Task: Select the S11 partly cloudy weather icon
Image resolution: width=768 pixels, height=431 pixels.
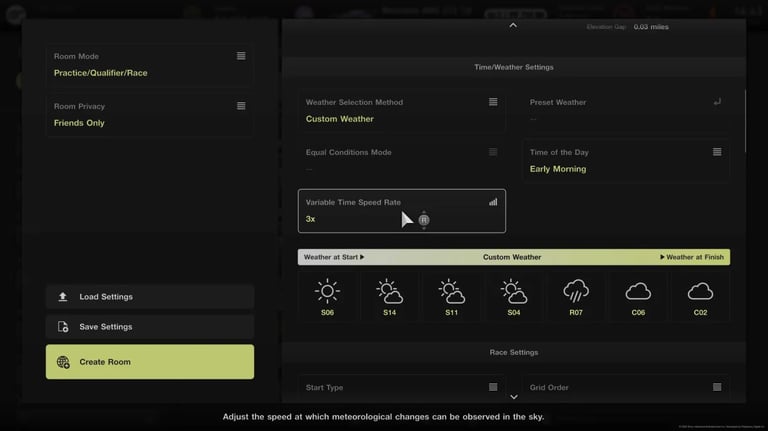Action: click(452, 291)
